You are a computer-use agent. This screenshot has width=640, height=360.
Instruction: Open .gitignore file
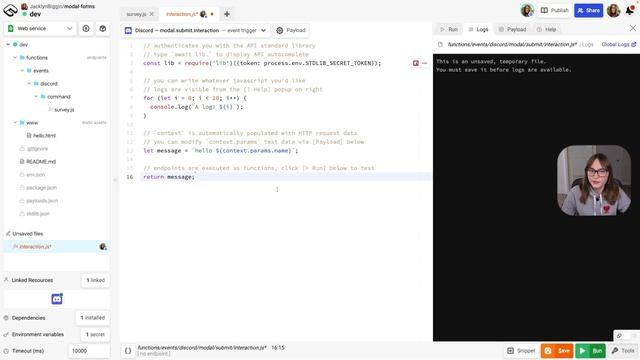click(37, 149)
